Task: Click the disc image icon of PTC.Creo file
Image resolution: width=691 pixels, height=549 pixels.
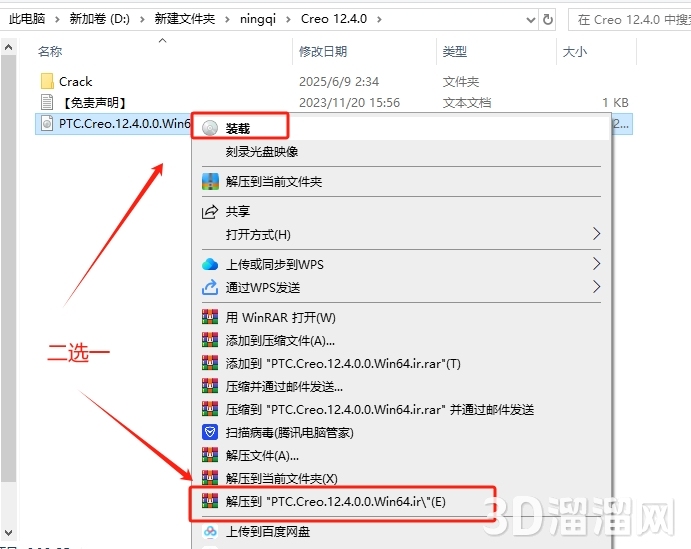Action: pos(47,123)
